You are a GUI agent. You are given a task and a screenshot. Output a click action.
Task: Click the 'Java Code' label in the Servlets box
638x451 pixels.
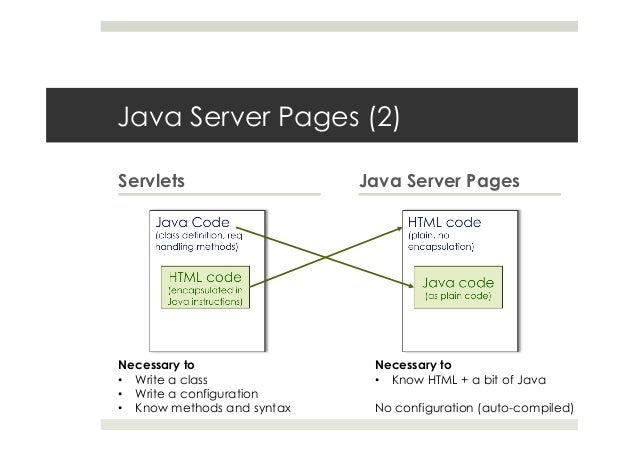192,222
